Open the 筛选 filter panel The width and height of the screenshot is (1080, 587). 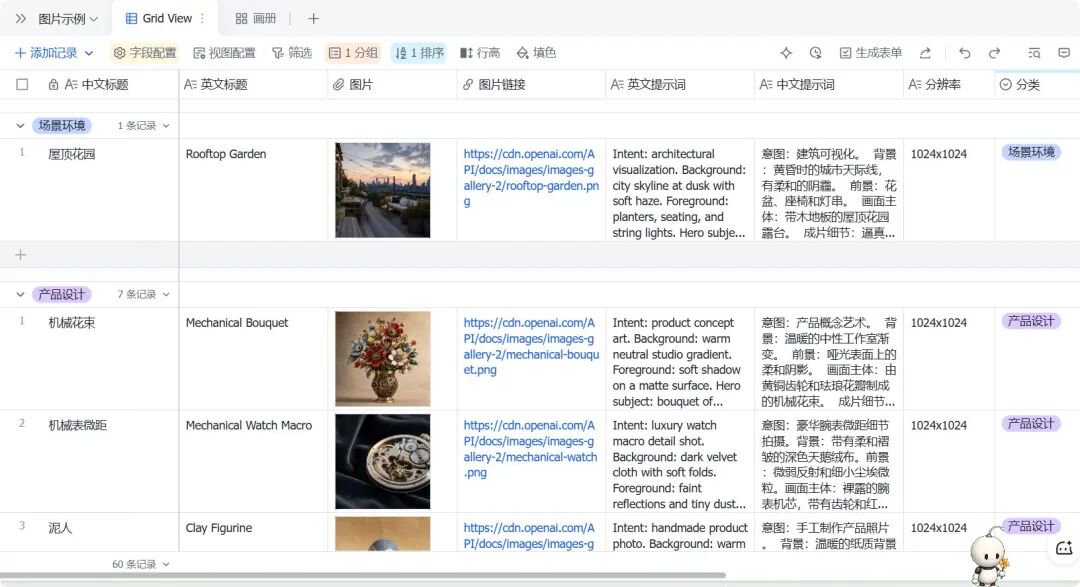click(x=292, y=53)
